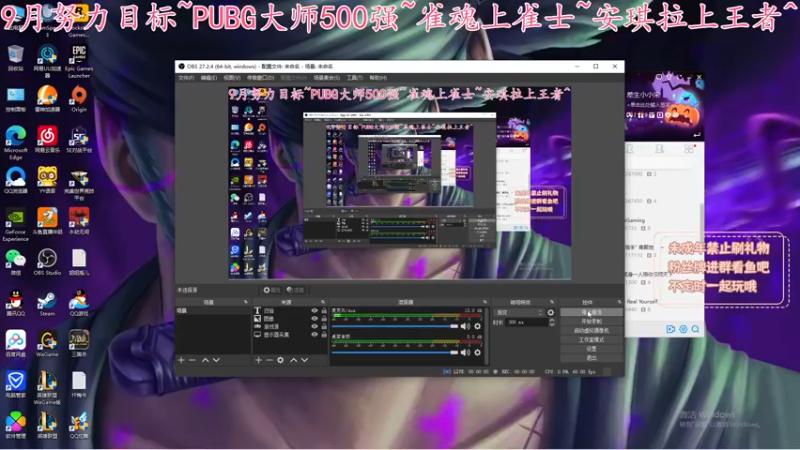Open the Microsoft Edge desktop icon

[x=15, y=143]
